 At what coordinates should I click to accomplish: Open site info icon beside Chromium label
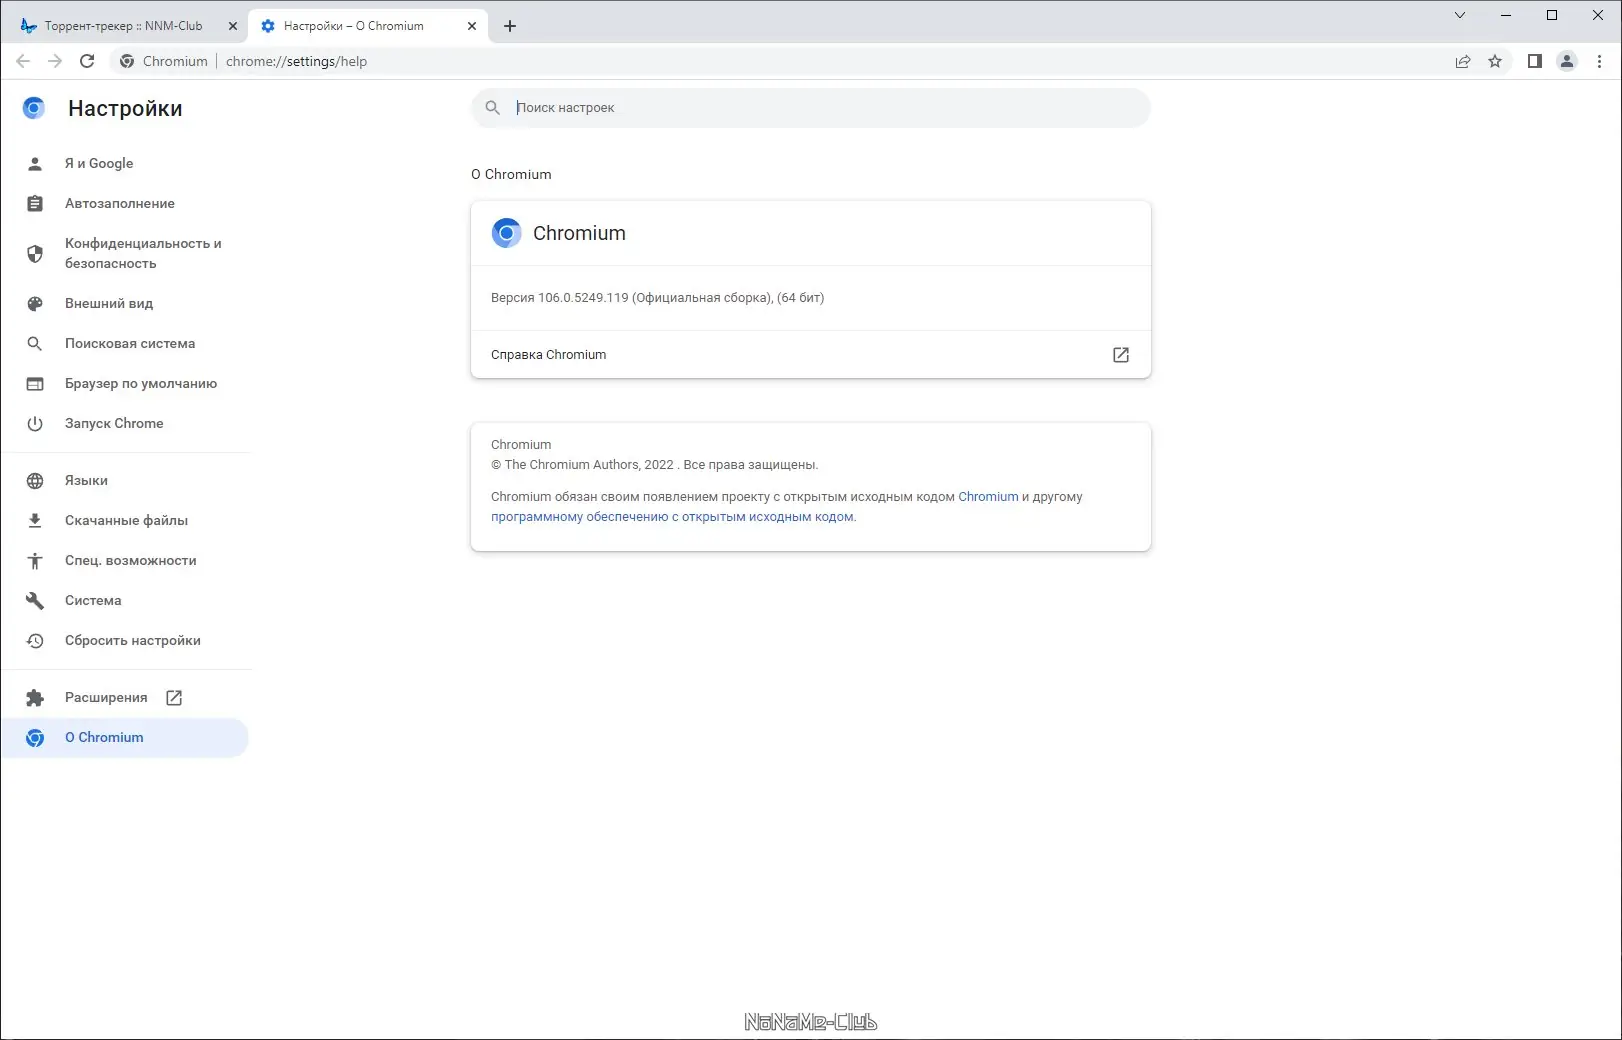(127, 61)
